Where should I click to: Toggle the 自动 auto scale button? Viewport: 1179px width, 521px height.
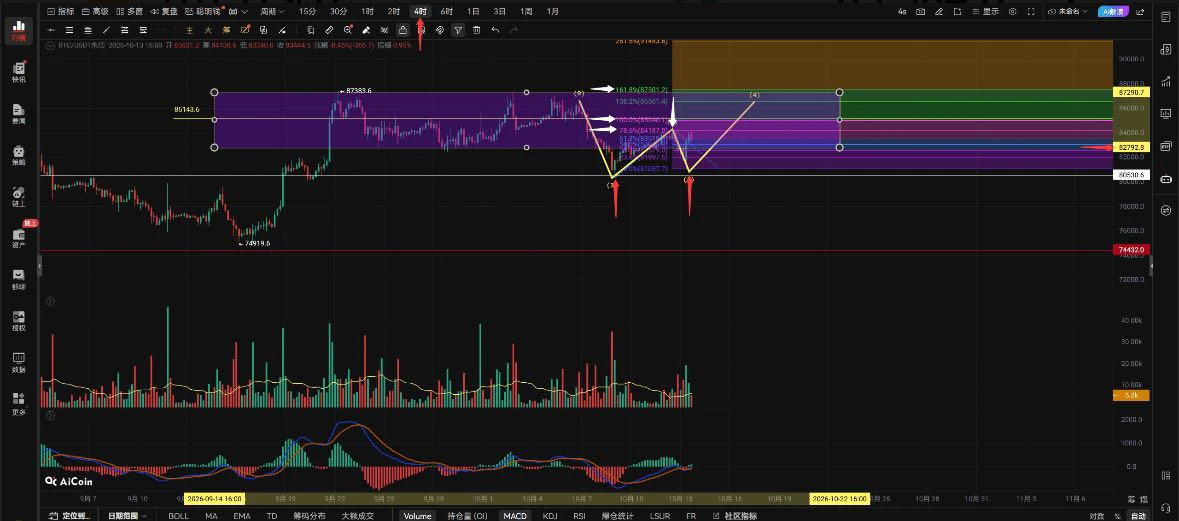[x=1138, y=516]
